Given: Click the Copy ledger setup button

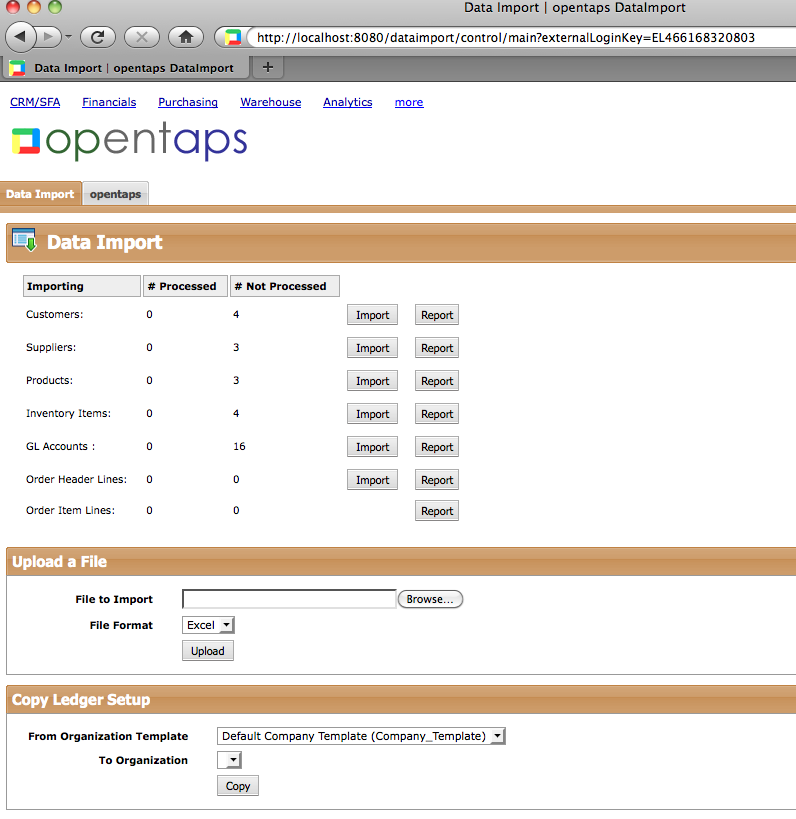Looking at the screenshot, I should click(x=238, y=786).
